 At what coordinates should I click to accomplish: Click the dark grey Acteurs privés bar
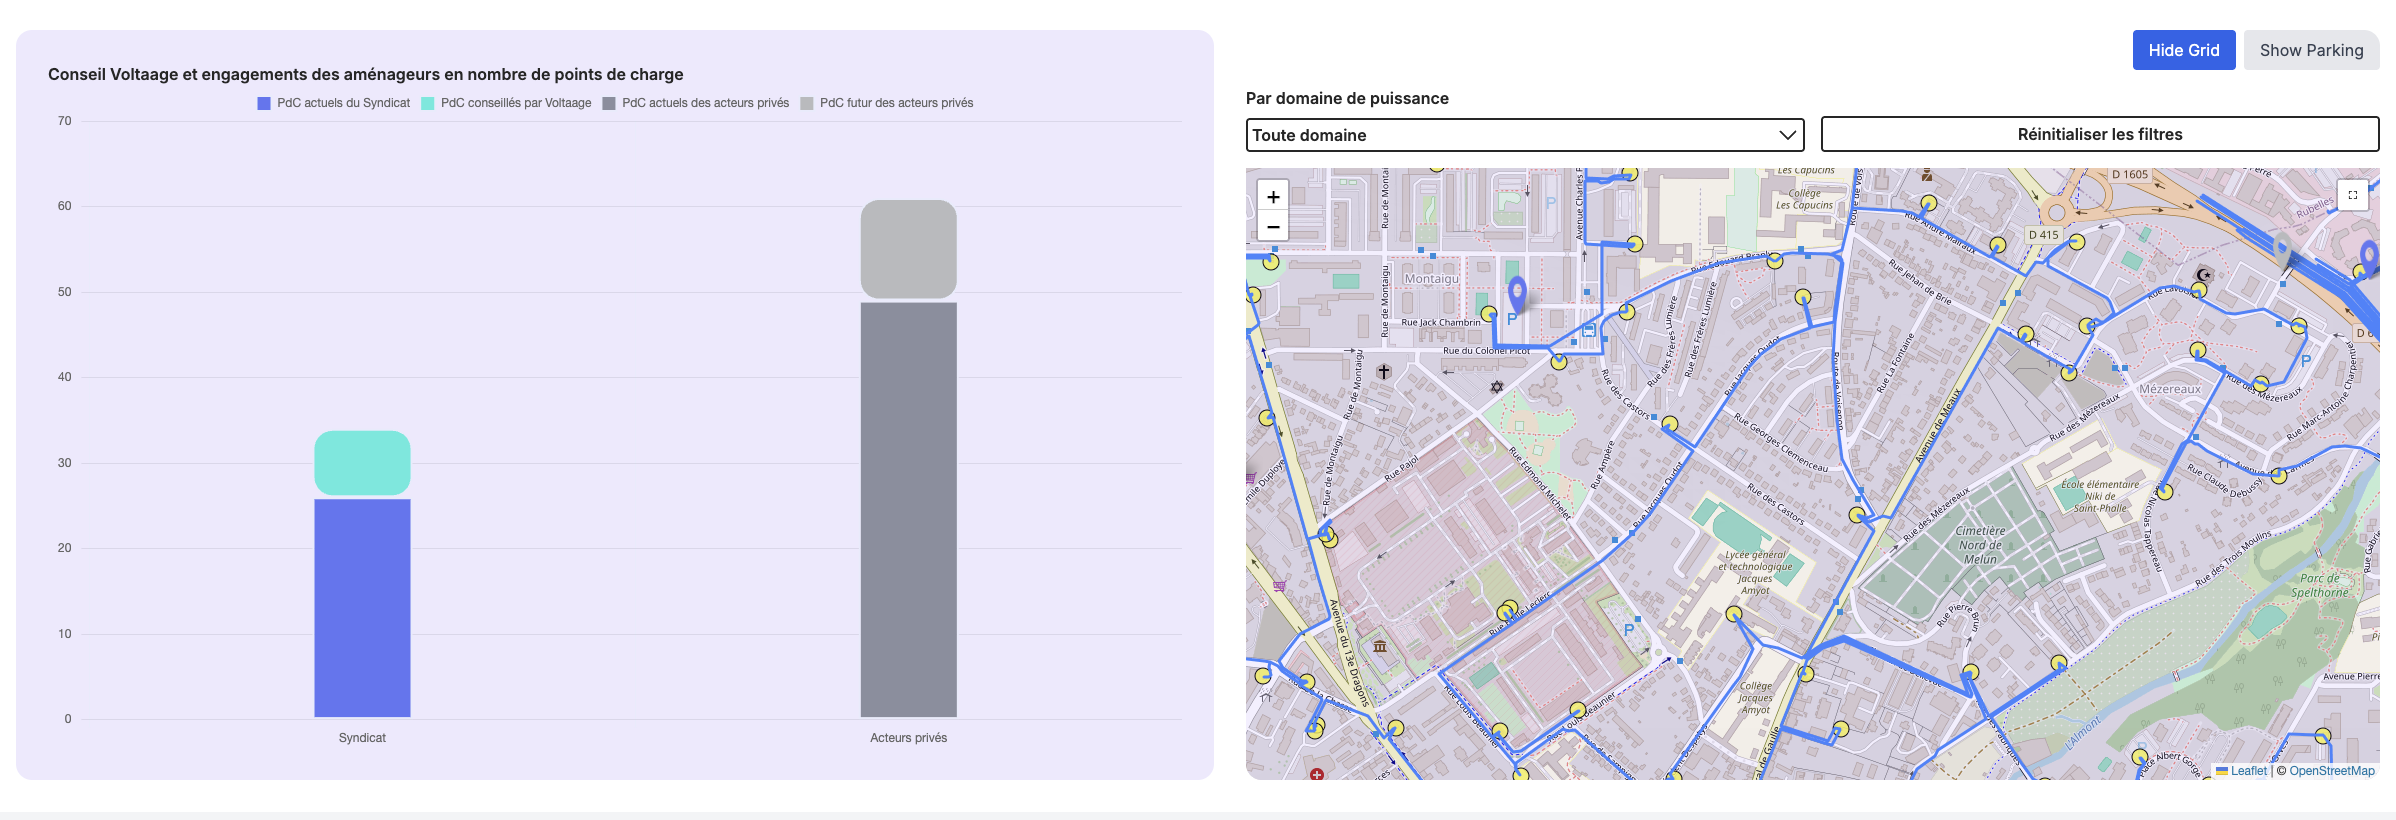(x=908, y=510)
